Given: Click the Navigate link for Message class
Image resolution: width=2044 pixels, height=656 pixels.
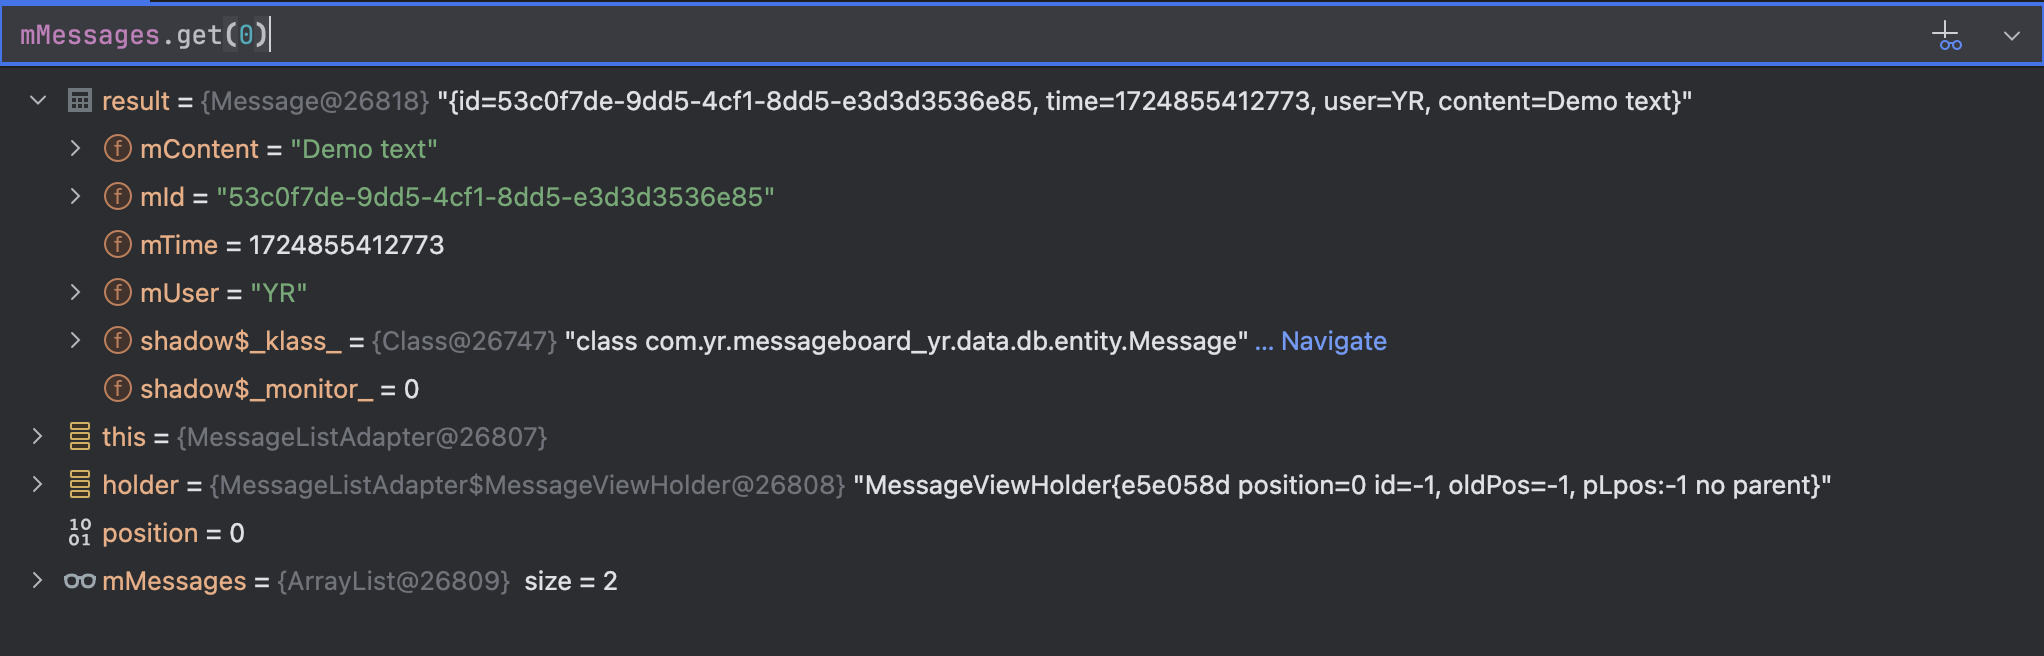Looking at the screenshot, I should (x=1333, y=341).
